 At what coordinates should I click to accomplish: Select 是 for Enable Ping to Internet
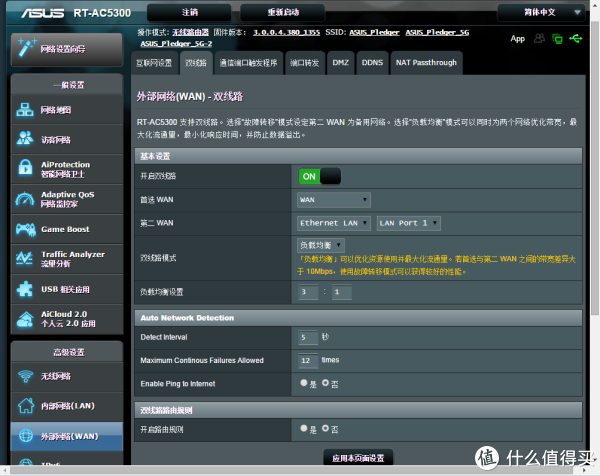(304, 383)
